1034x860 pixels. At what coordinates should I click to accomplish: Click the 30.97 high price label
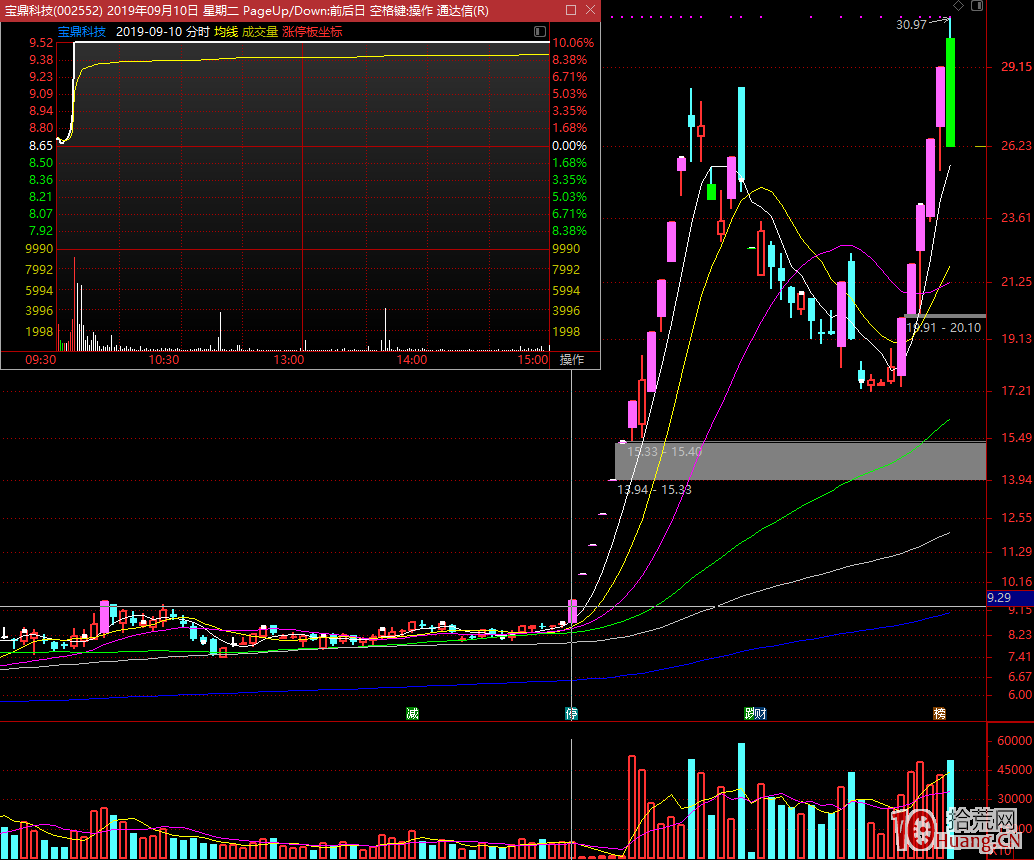[911, 25]
